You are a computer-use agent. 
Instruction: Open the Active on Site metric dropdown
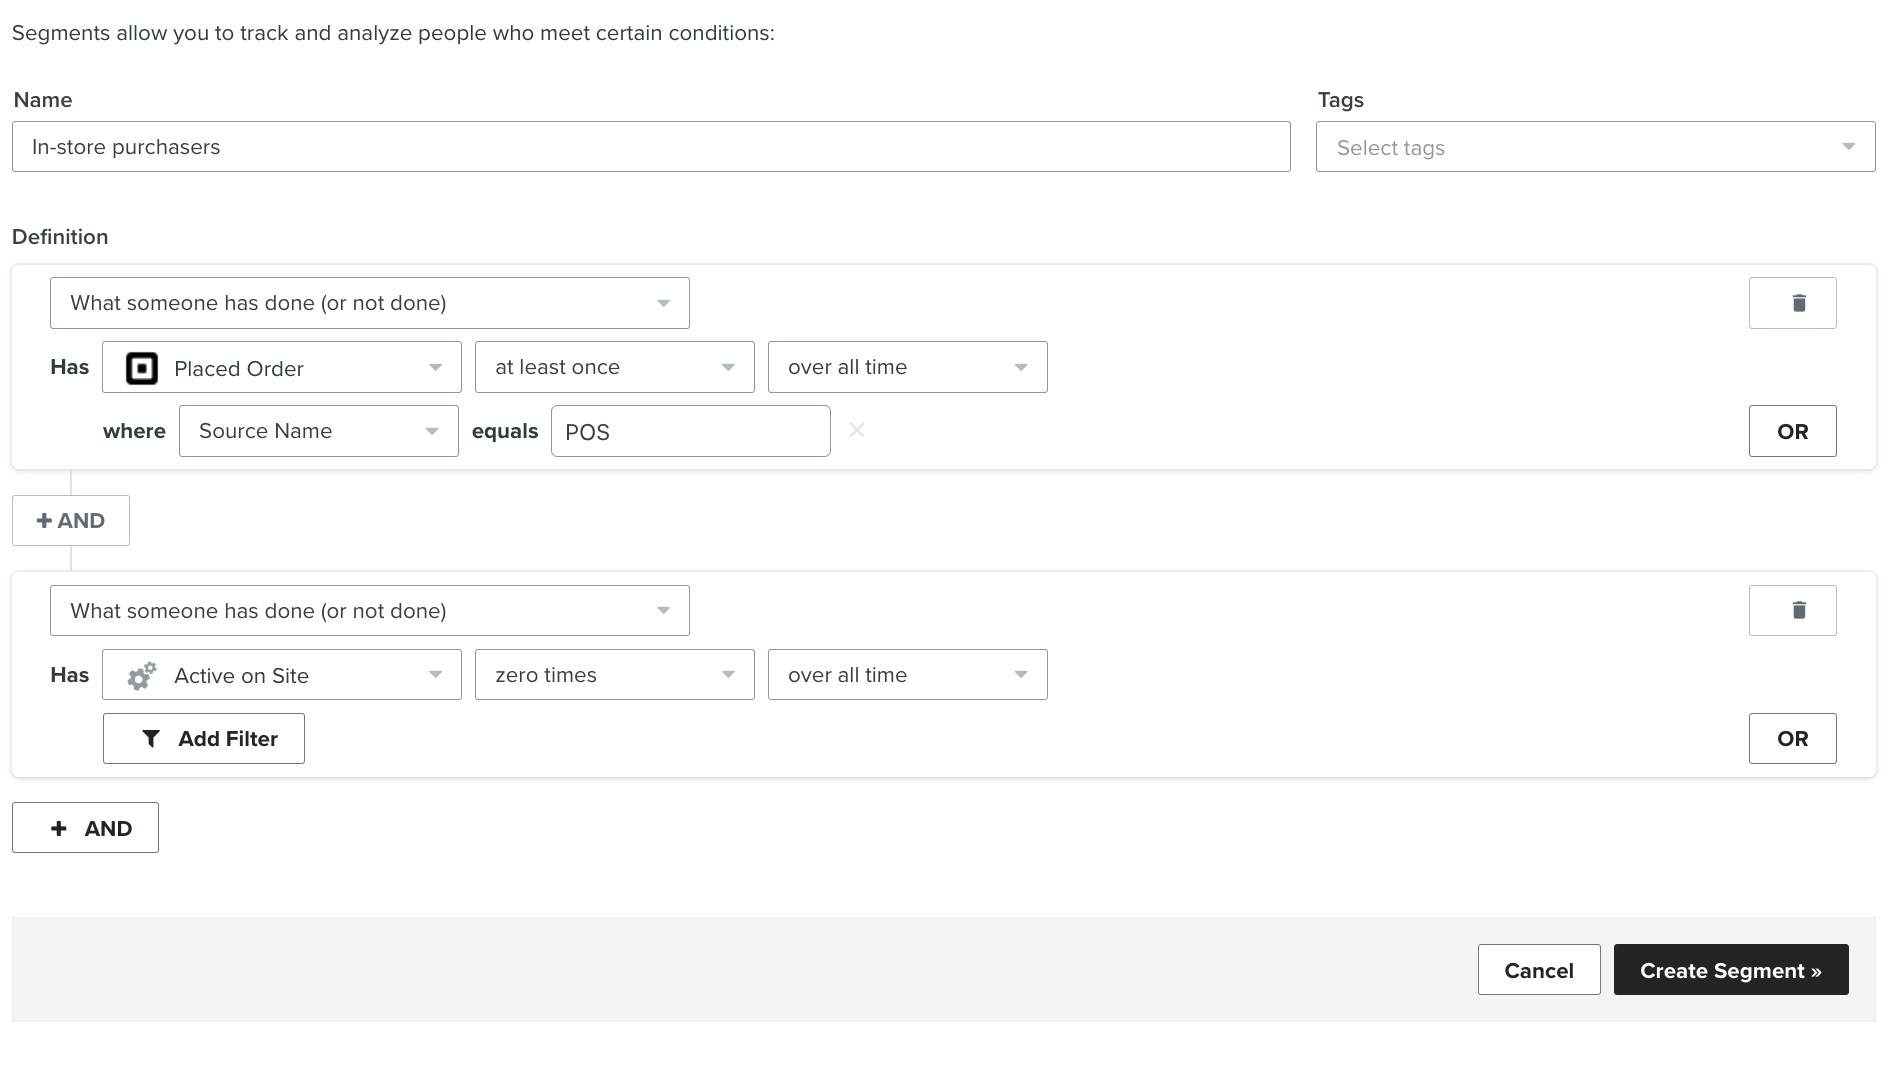pos(282,674)
